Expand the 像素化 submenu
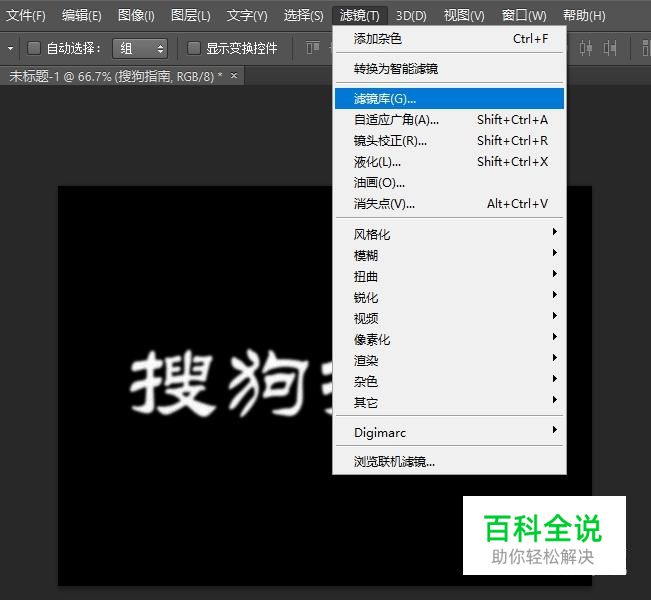Screen dimensions: 651x600 tap(450, 340)
